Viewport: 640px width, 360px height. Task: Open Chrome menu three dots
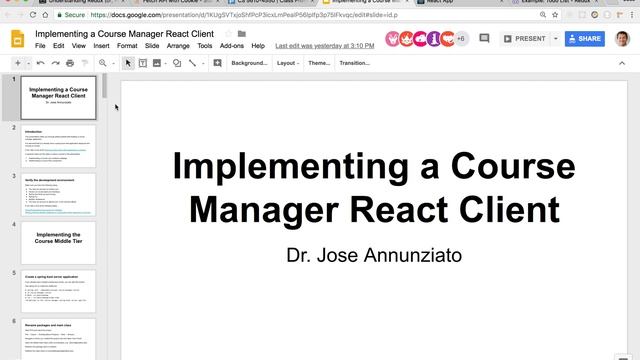tap(632, 15)
